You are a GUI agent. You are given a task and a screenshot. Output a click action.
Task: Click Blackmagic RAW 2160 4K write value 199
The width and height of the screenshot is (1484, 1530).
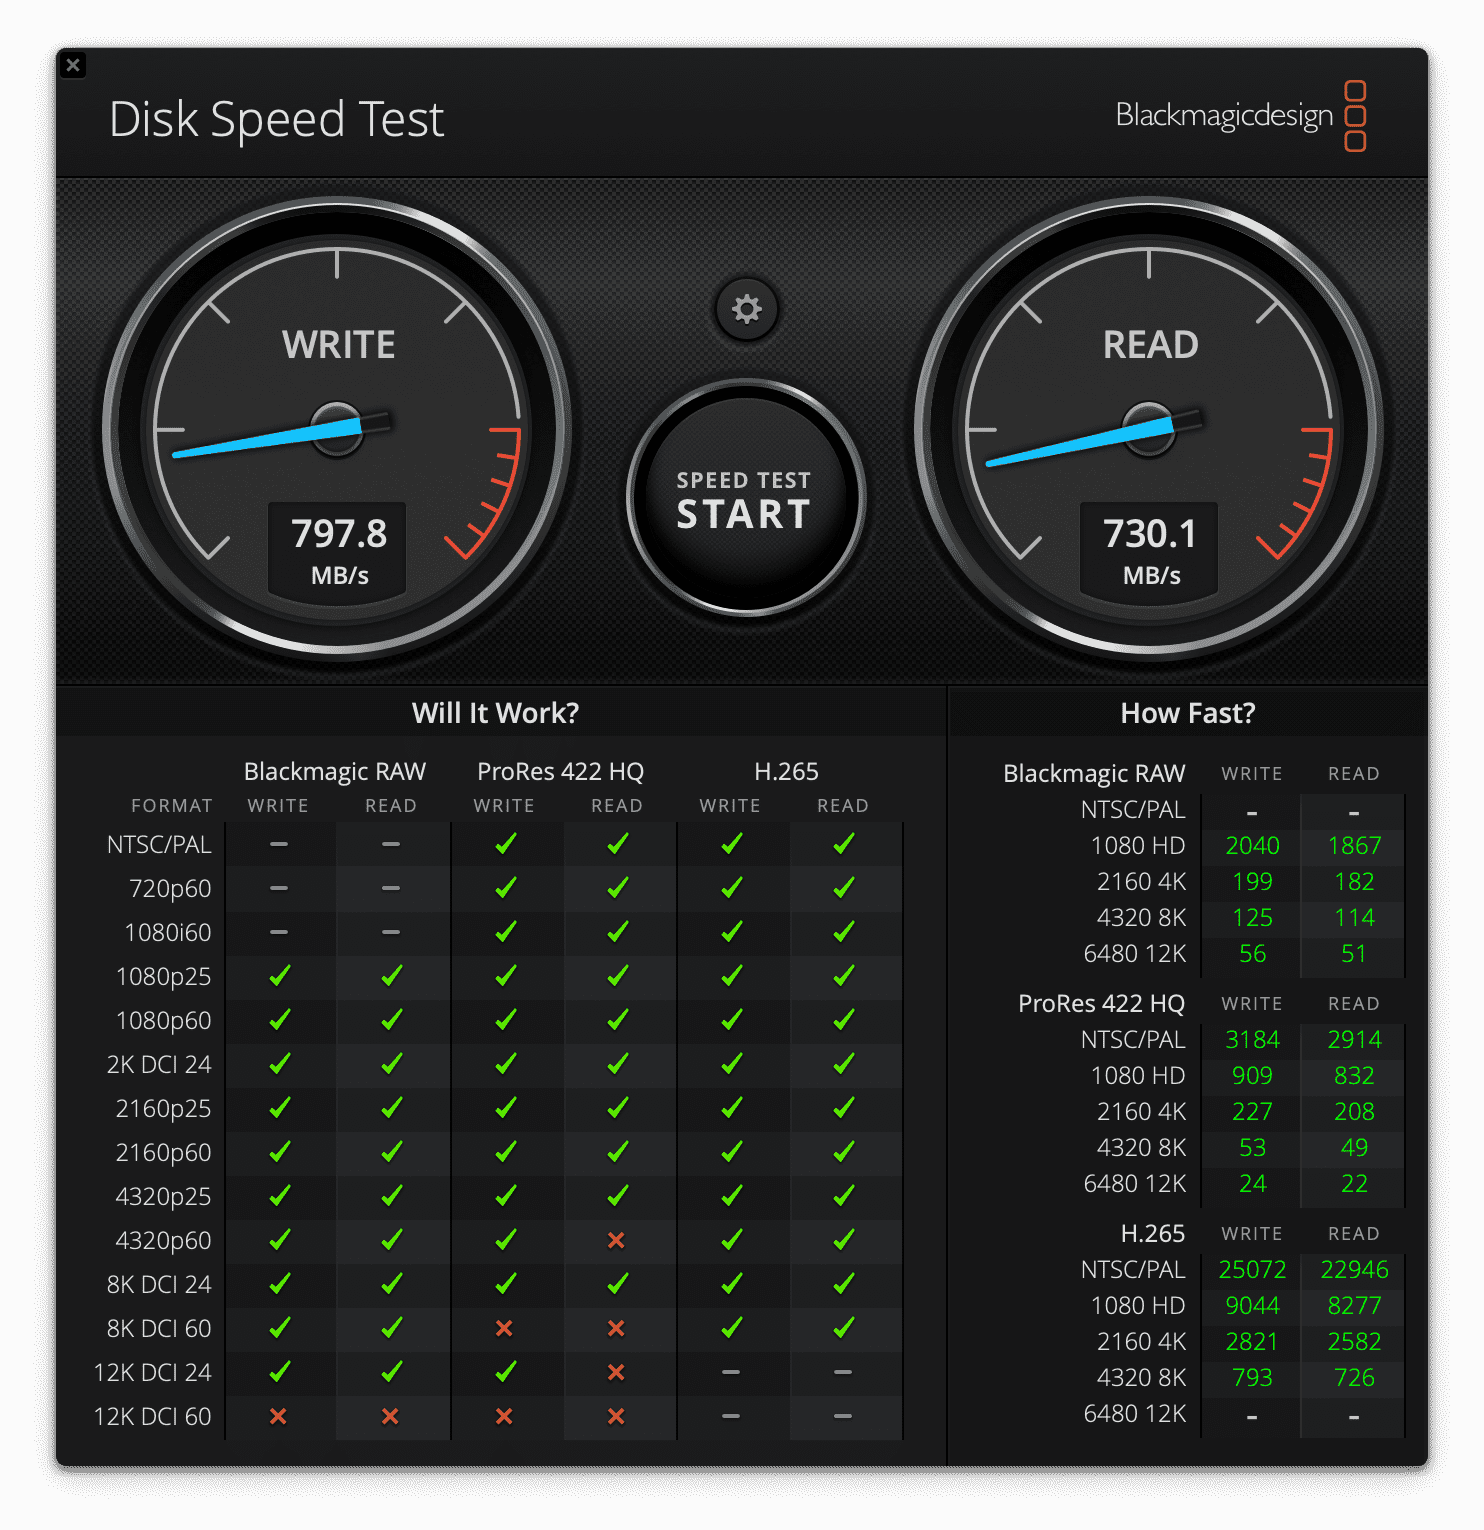(1252, 882)
